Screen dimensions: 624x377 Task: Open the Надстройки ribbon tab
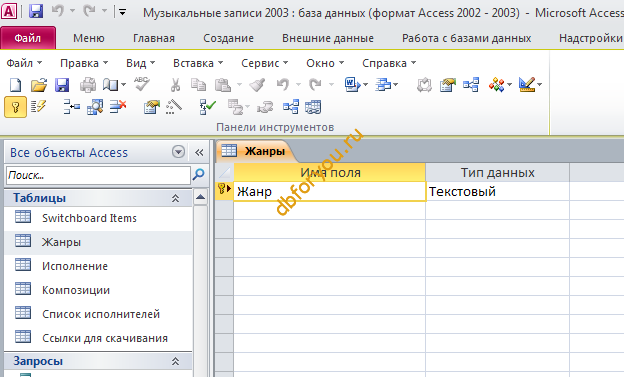coord(591,38)
